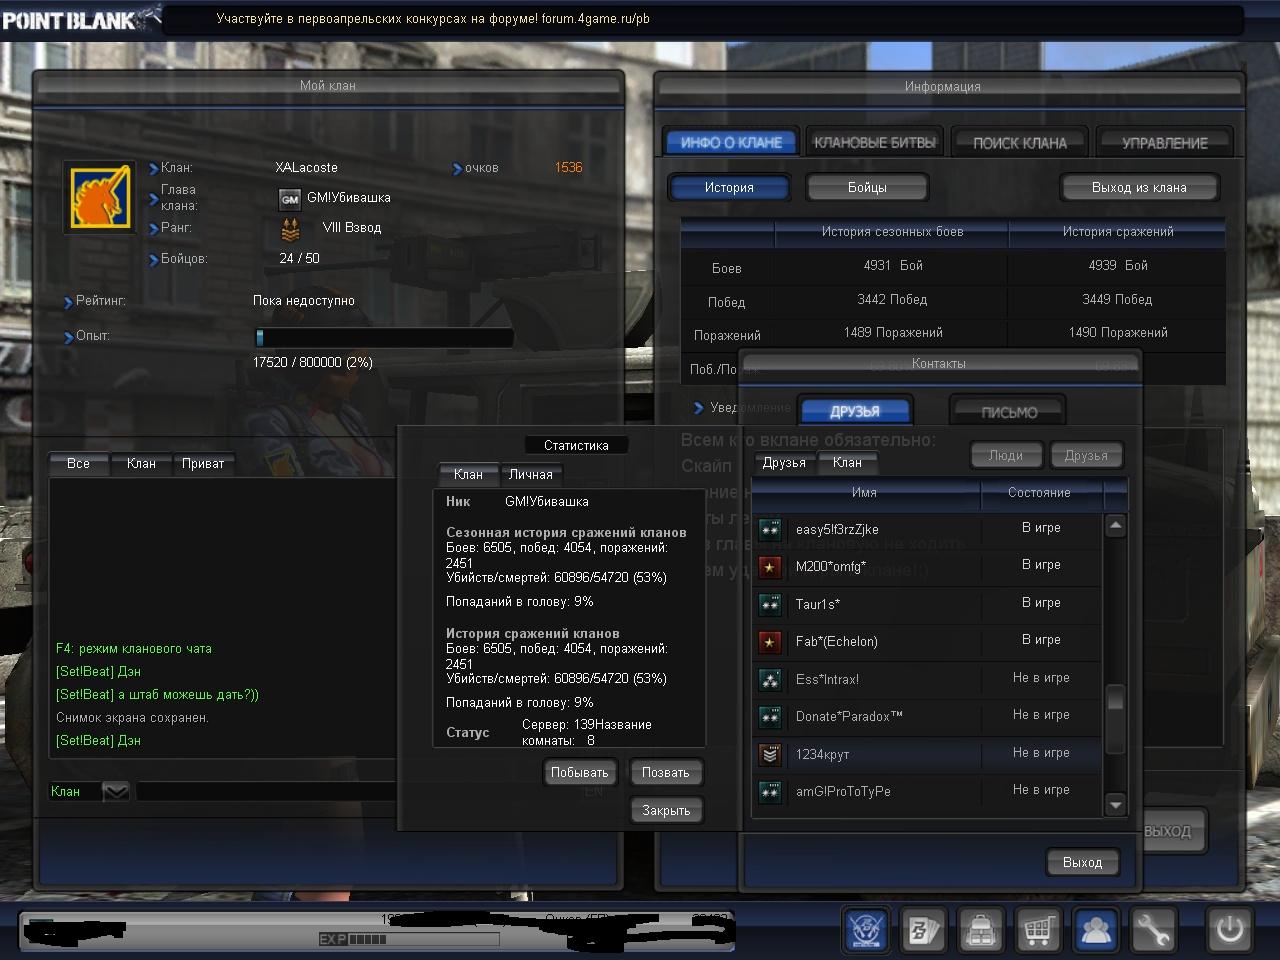Viewport: 1280px width, 960px height.
Task: Click the orange unicorn clan emblem
Action: (99, 197)
